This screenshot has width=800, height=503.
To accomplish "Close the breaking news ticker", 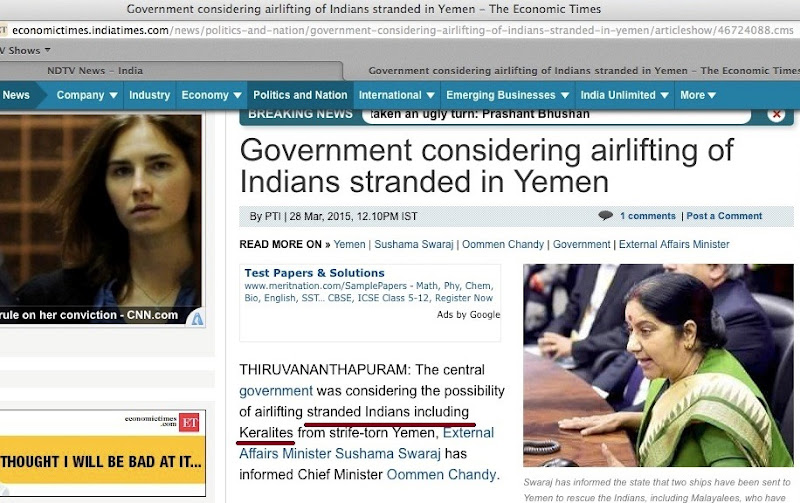I will 776,114.
